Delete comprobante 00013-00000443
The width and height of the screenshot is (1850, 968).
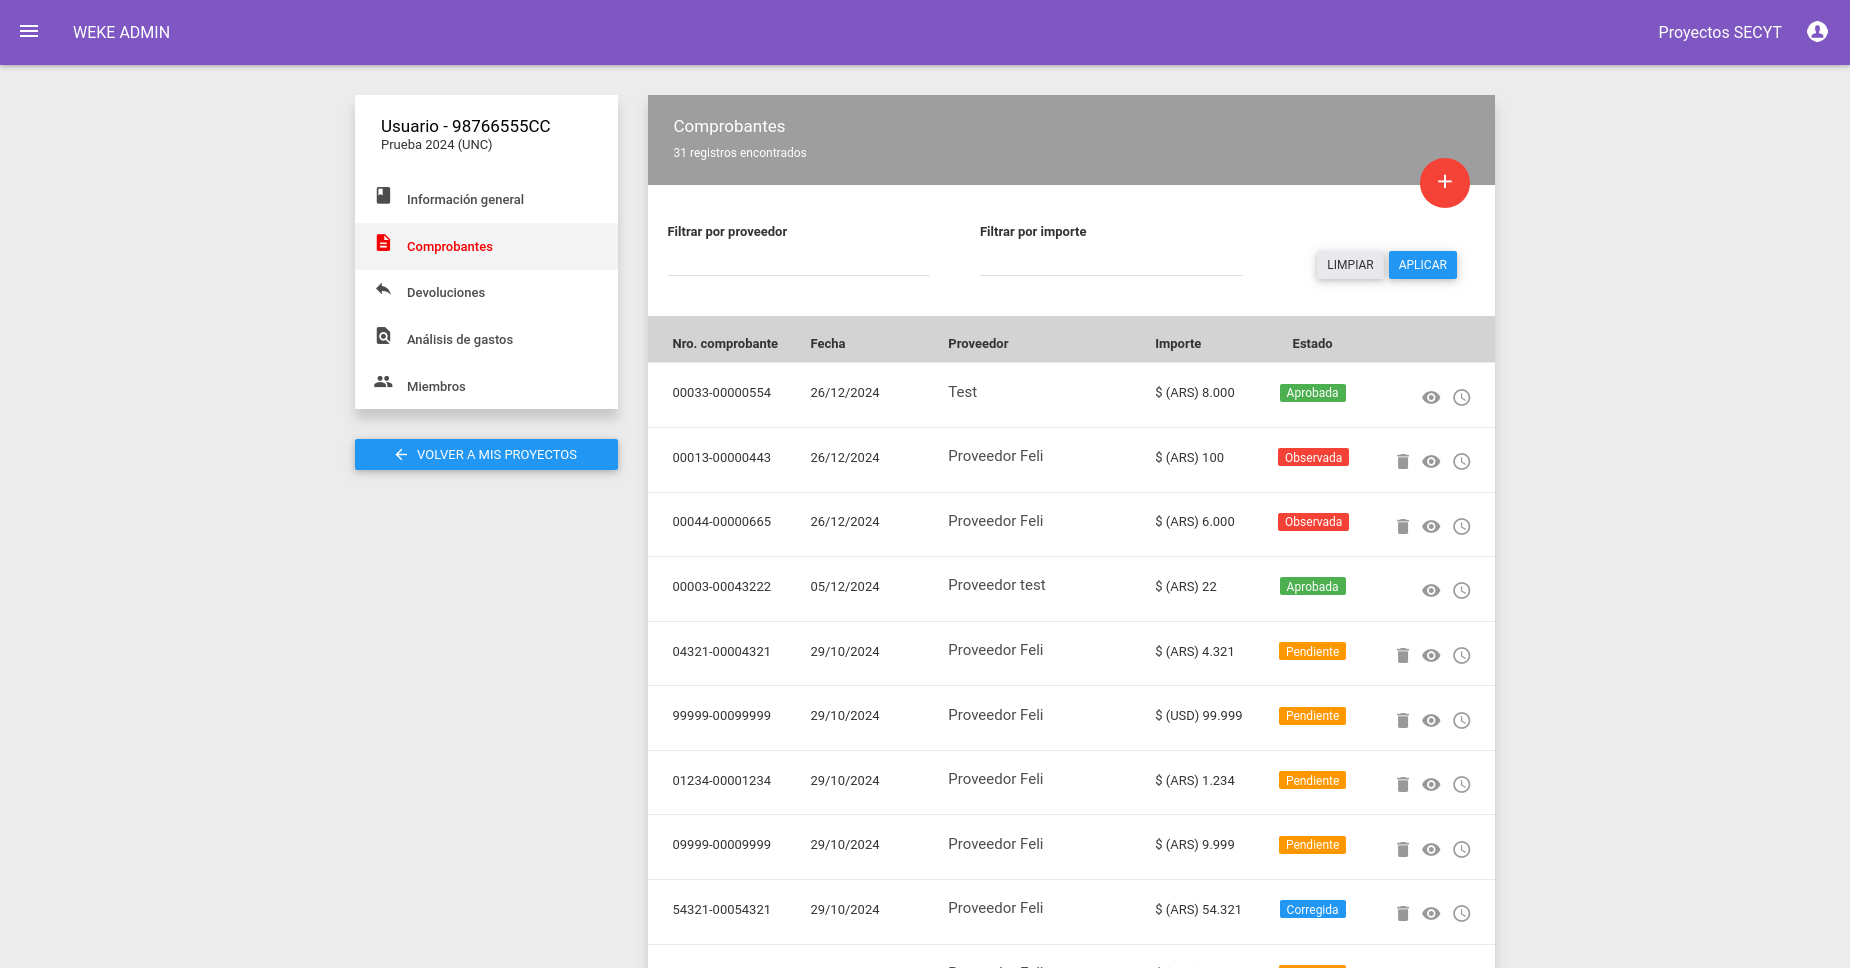click(x=1402, y=462)
